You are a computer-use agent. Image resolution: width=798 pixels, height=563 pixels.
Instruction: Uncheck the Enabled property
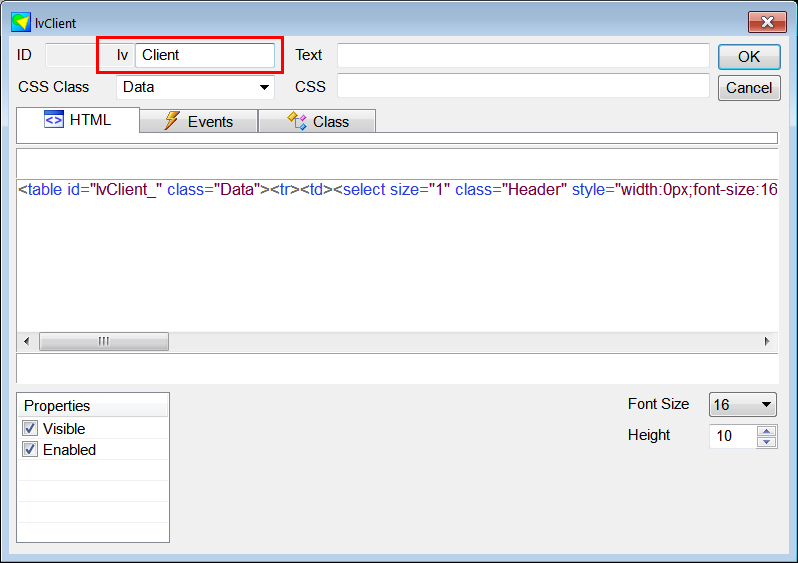tap(30, 449)
